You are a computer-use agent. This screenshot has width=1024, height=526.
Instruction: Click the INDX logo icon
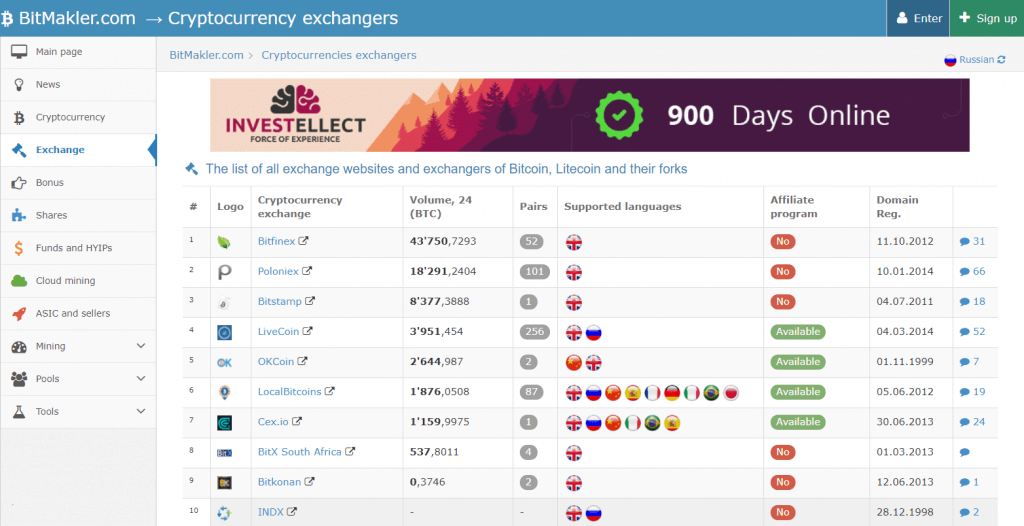tap(224, 513)
